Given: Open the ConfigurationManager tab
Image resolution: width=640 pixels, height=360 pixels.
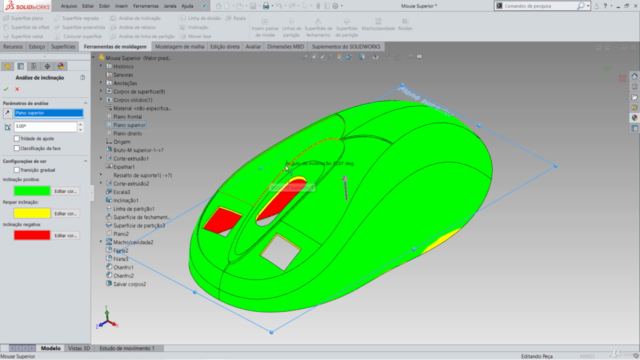Looking at the screenshot, I should (x=34, y=66).
